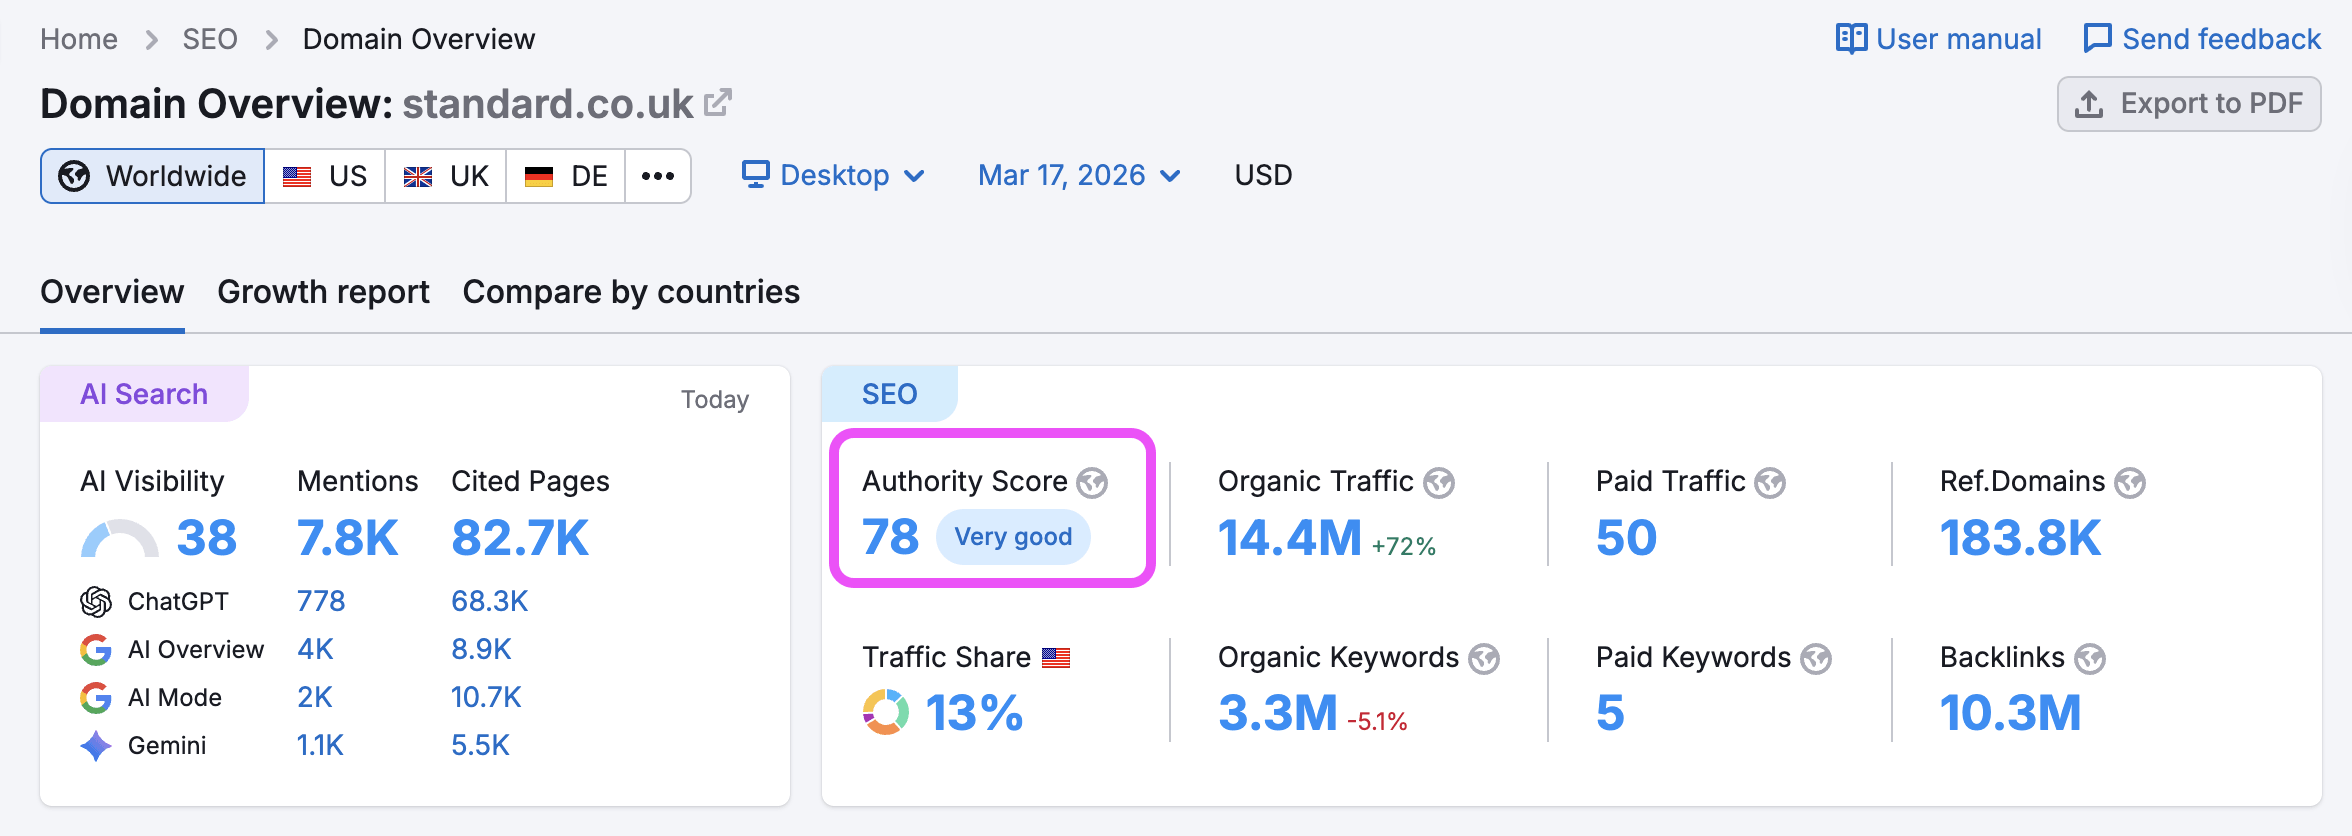Image resolution: width=2352 pixels, height=836 pixels.
Task: Click the desktop monitor icon
Action: coord(756,175)
